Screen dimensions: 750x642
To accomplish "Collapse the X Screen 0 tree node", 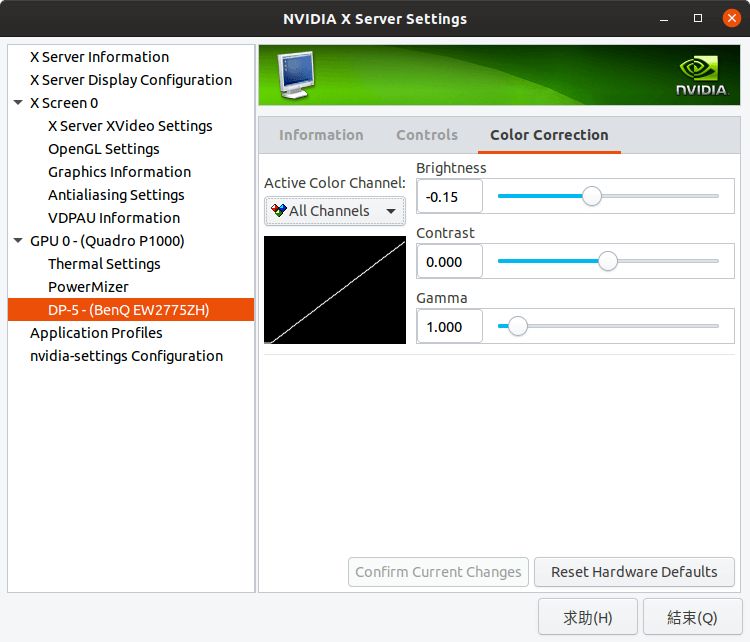I will coord(18,102).
